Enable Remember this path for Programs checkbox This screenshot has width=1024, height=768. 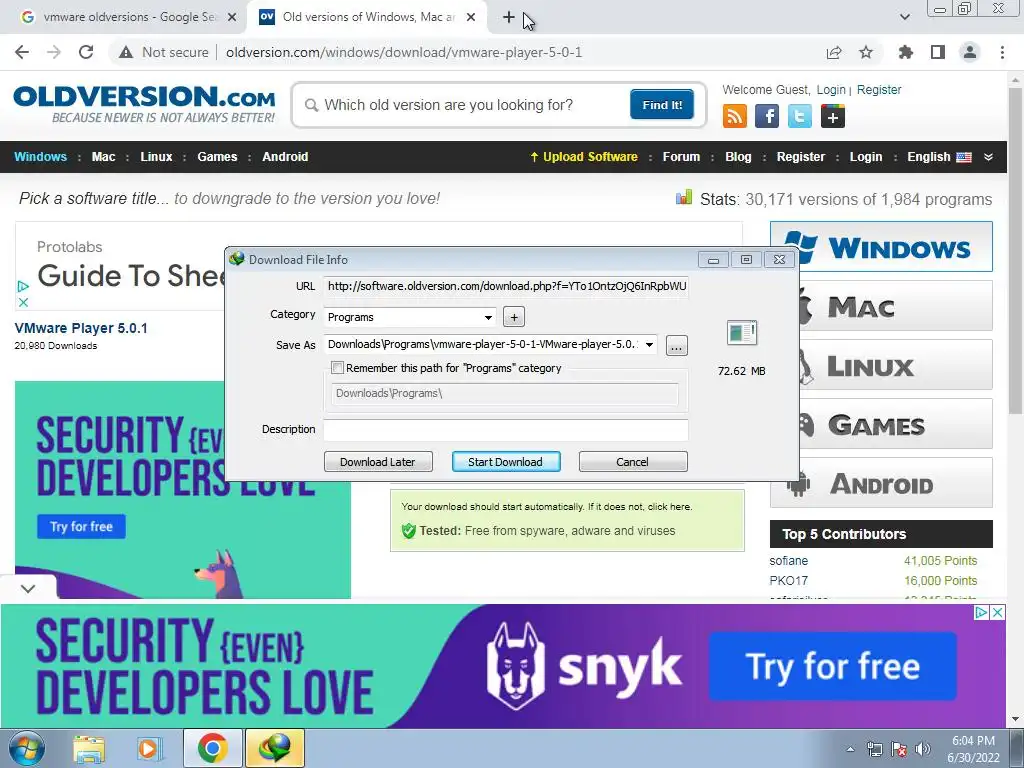pos(337,368)
